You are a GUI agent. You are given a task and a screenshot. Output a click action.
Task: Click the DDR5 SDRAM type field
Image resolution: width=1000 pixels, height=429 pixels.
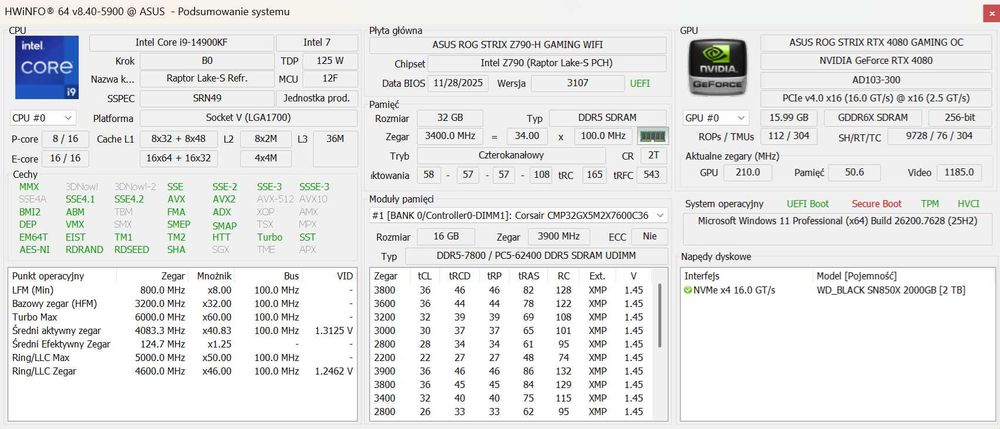608,118
